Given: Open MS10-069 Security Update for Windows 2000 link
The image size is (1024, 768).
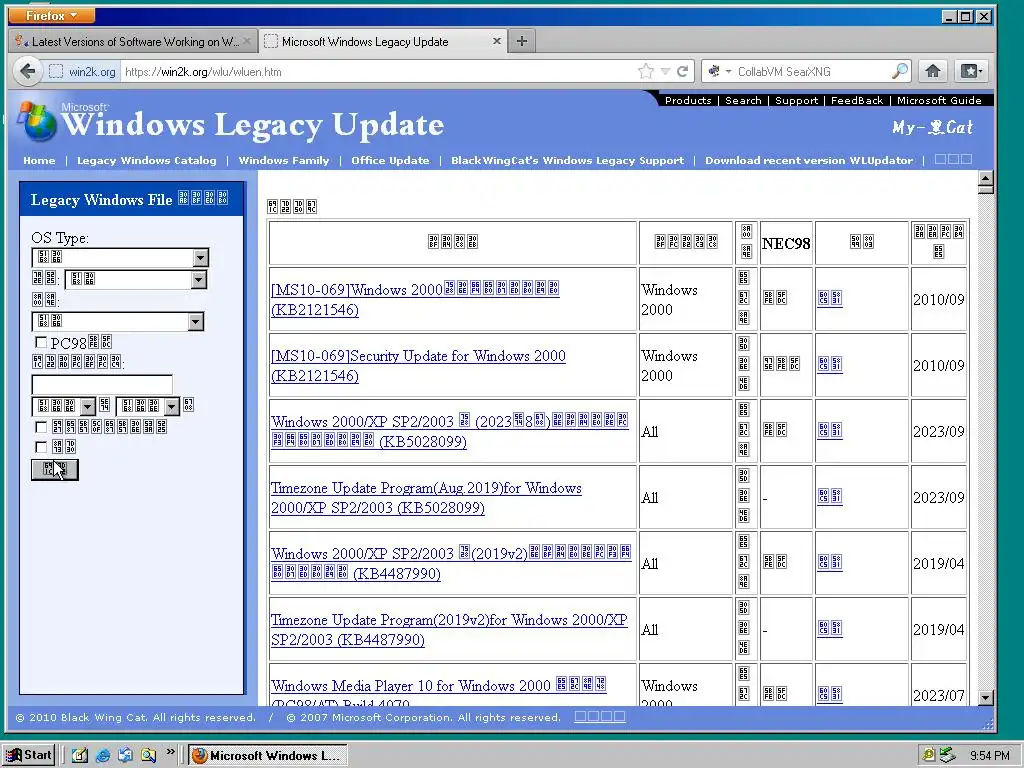Looking at the screenshot, I should (419, 366).
